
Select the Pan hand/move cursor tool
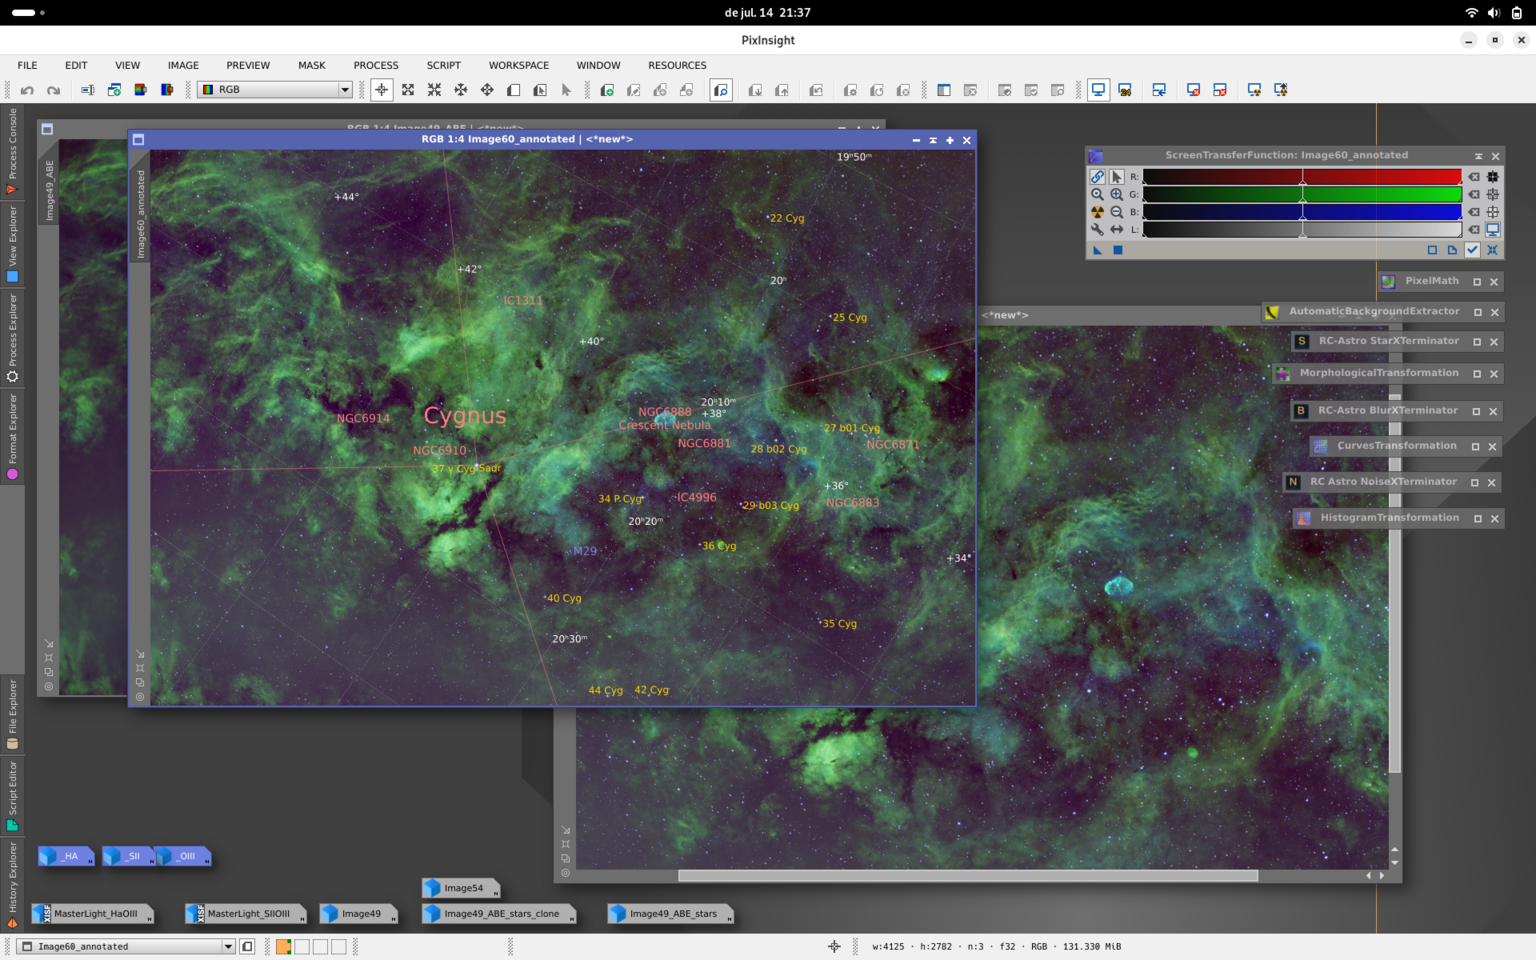tap(487, 90)
